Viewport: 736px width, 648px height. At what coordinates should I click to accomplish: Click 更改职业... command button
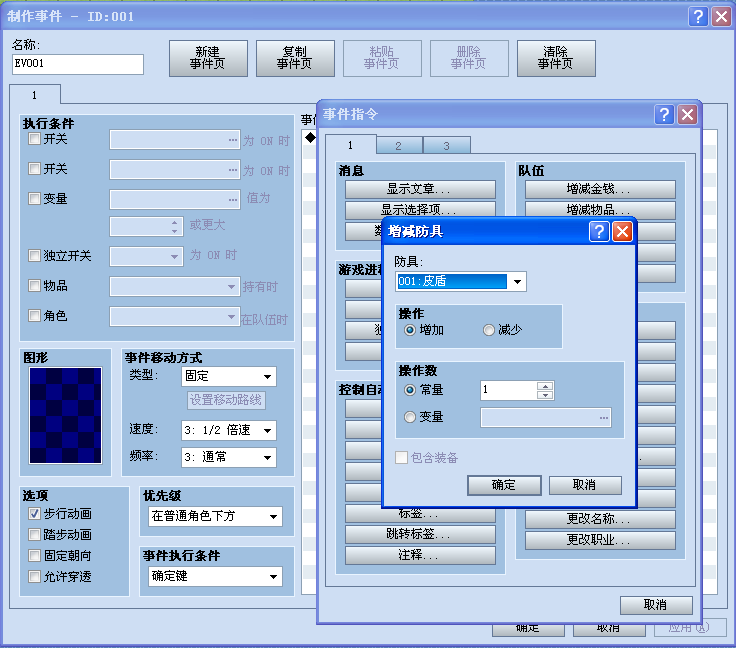coord(600,541)
